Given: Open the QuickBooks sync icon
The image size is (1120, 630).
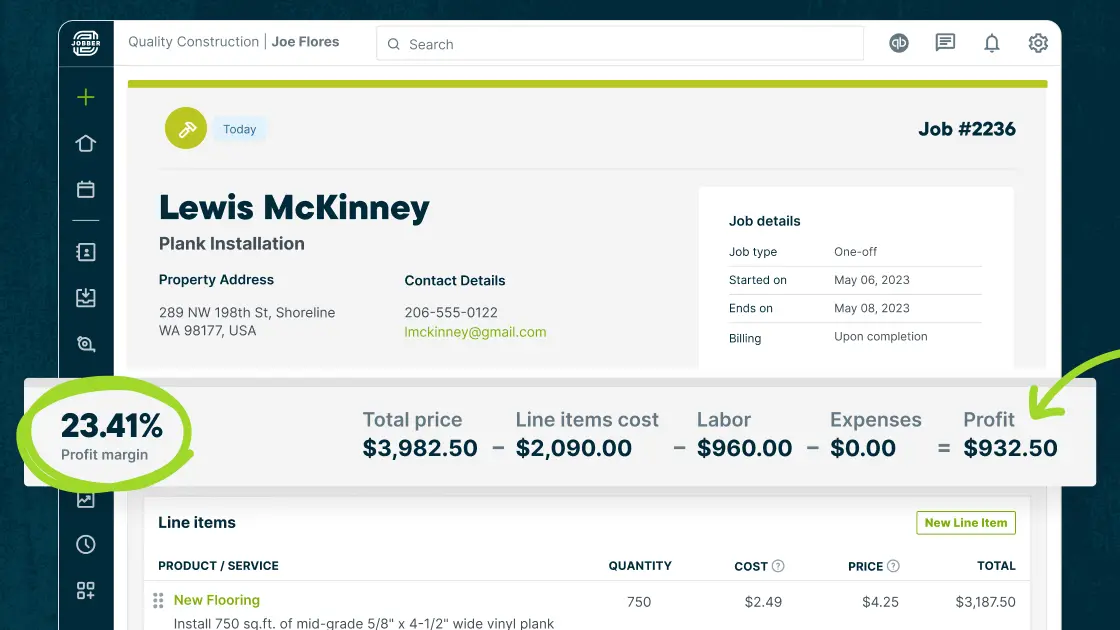Looking at the screenshot, I should click(x=898, y=43).
